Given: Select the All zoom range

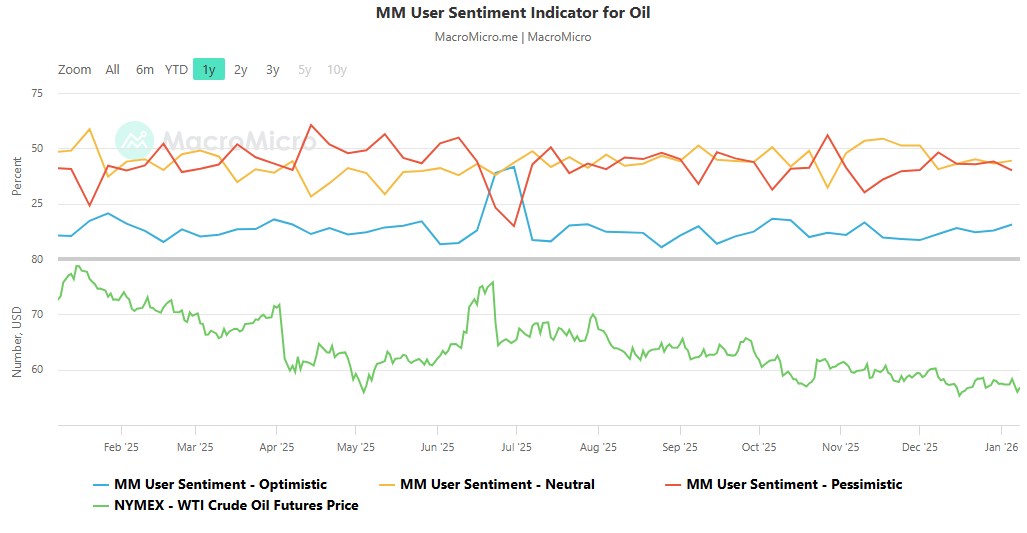Looking at the screenshot, I should point(113,70).
